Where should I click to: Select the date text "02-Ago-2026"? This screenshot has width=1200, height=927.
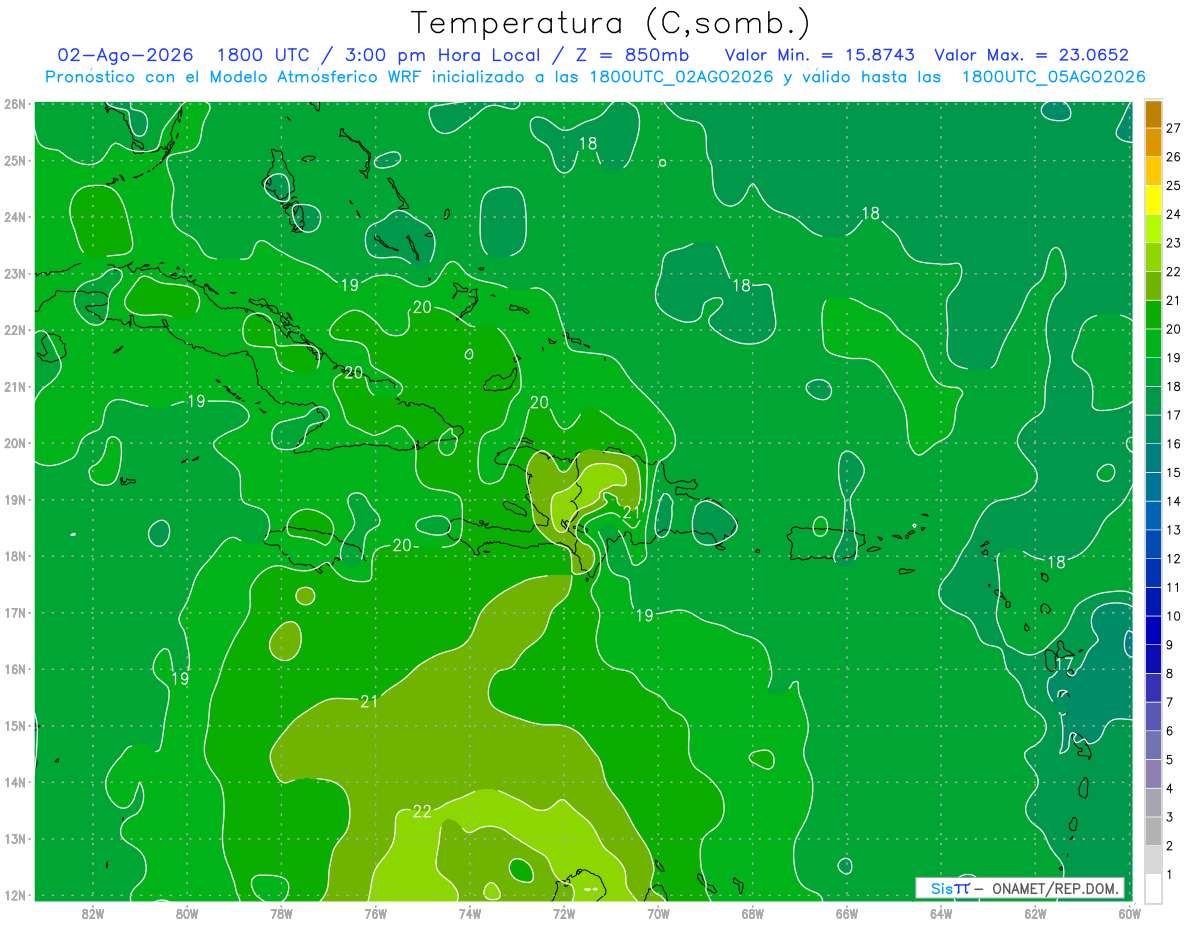pos(123,56)
